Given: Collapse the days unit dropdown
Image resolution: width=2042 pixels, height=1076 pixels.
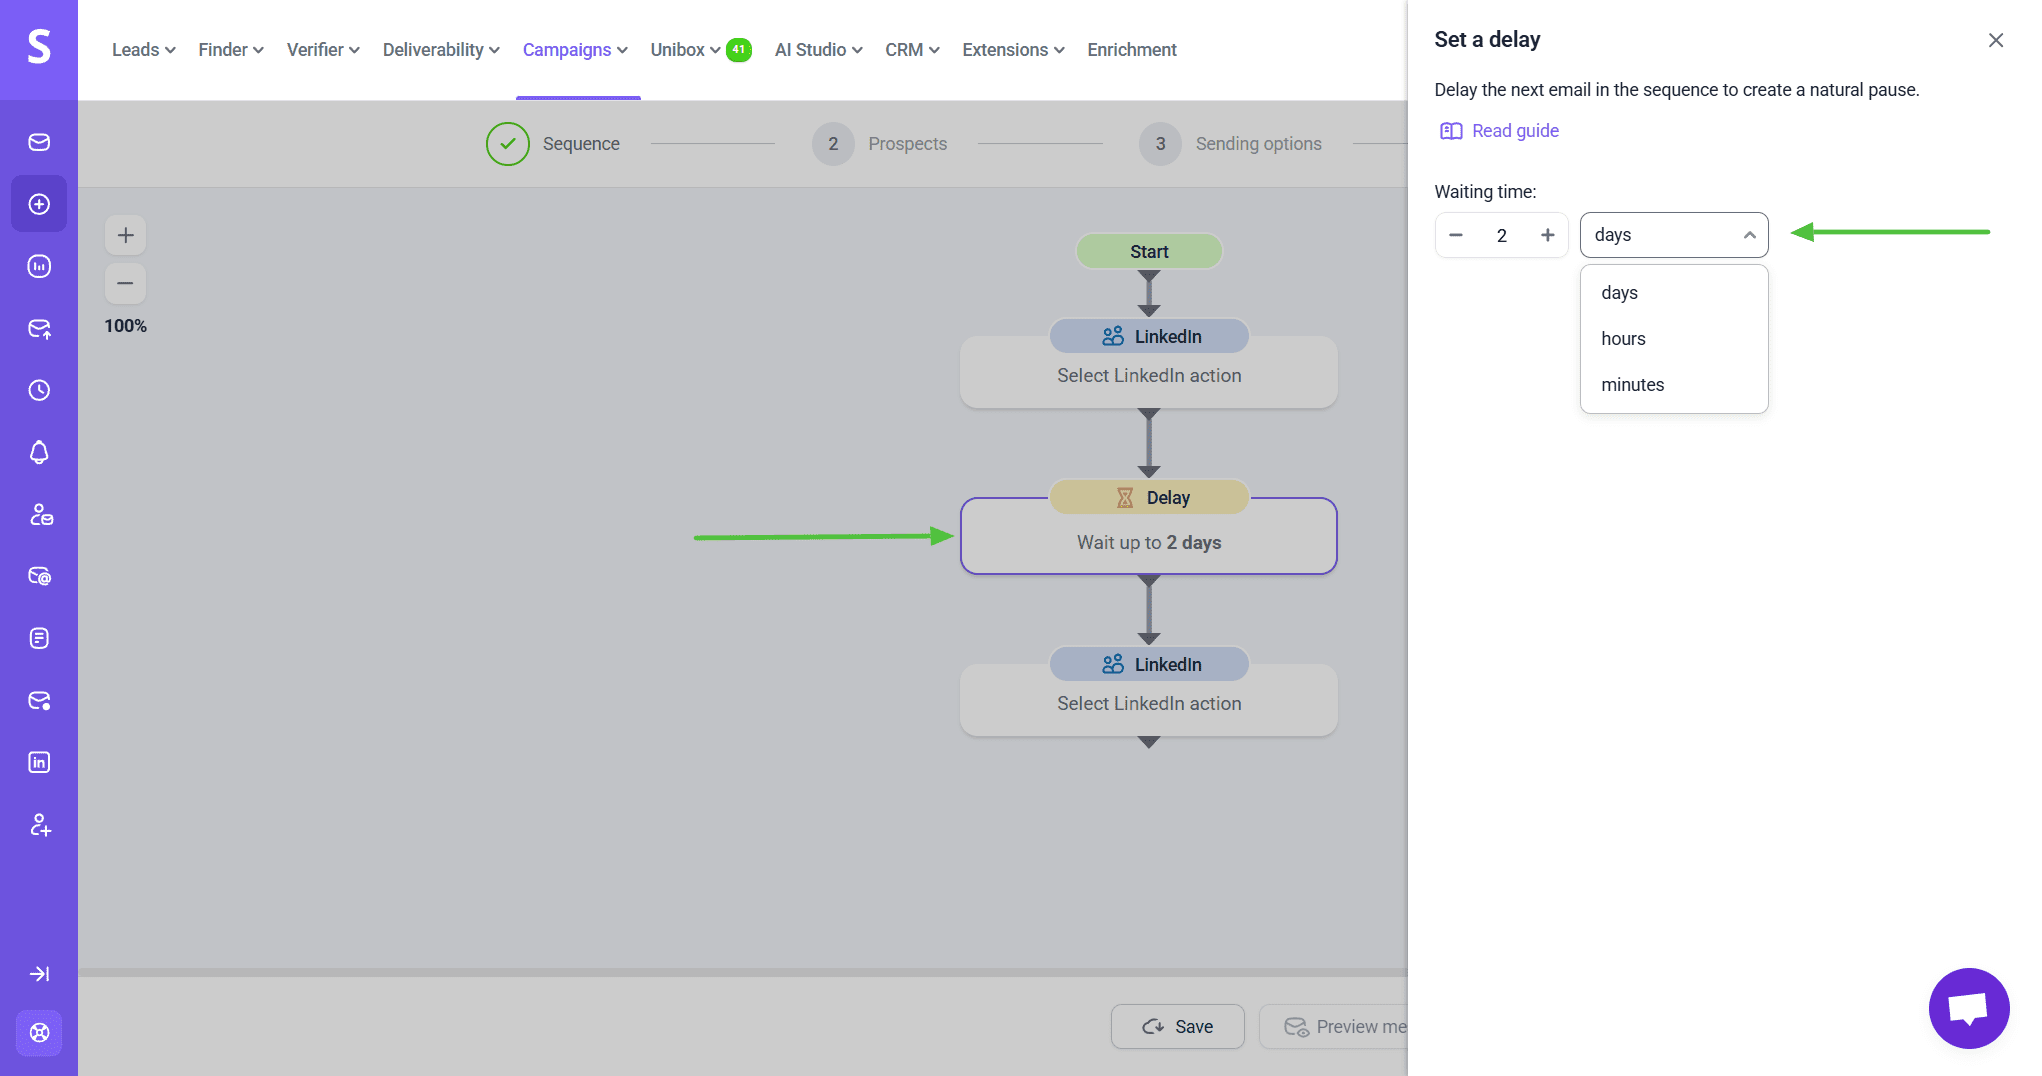Looking at the screenshot, I should click(1673, 236).
